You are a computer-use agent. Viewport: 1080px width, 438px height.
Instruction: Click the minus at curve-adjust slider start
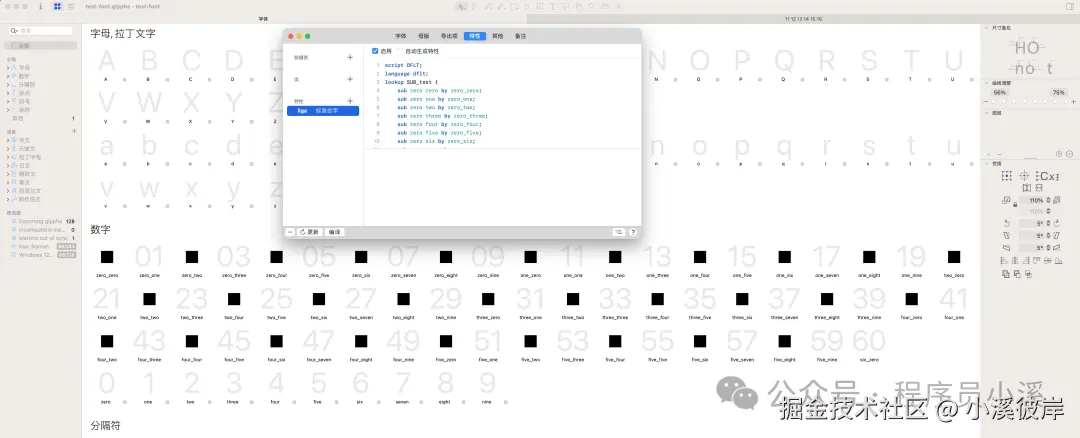tap(986, 101)
